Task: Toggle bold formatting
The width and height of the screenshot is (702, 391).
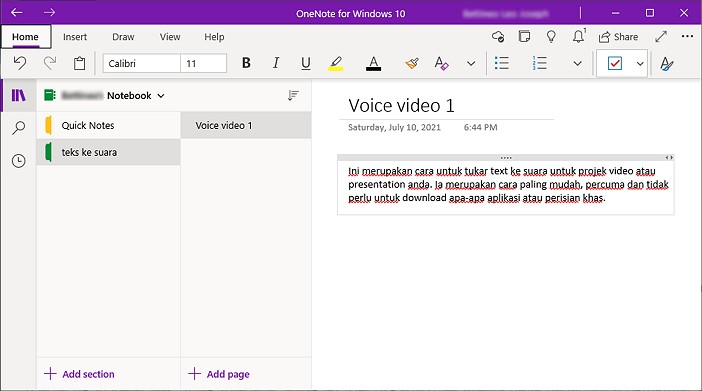Action: 246,63
